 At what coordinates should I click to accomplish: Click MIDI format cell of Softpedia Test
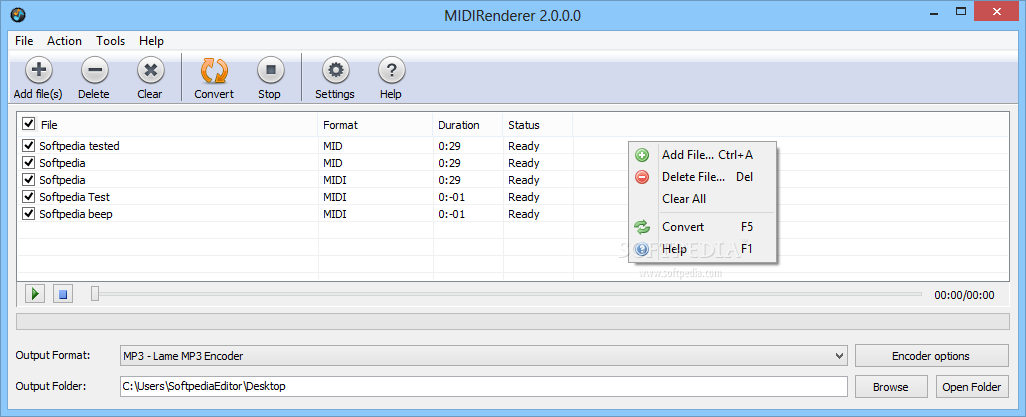pyautogui.click(x=334, y=197)
